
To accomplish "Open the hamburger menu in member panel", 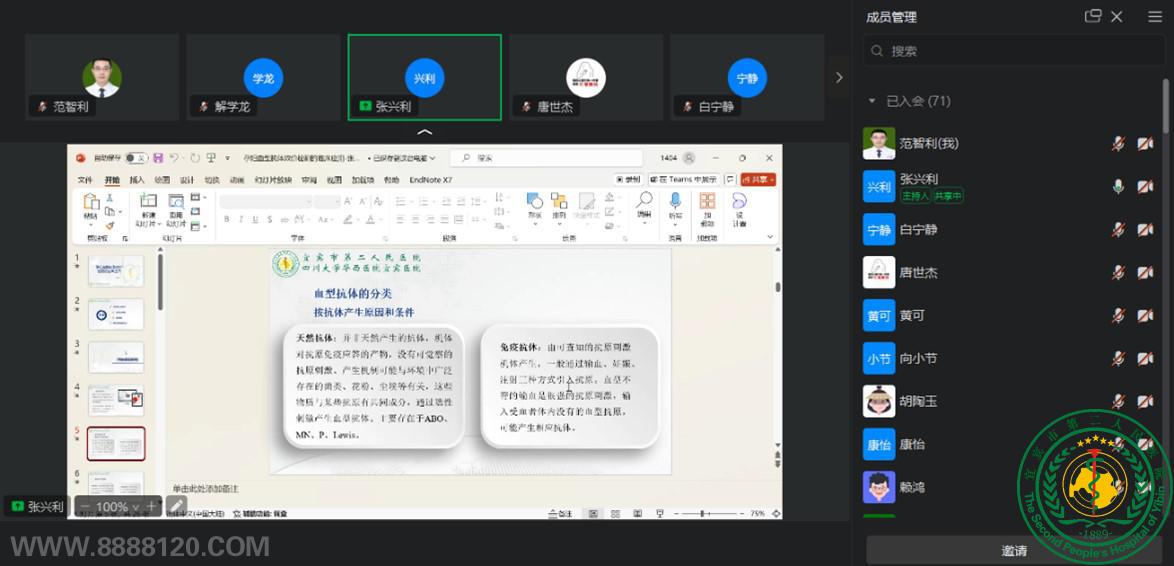I will point(1155,16).
